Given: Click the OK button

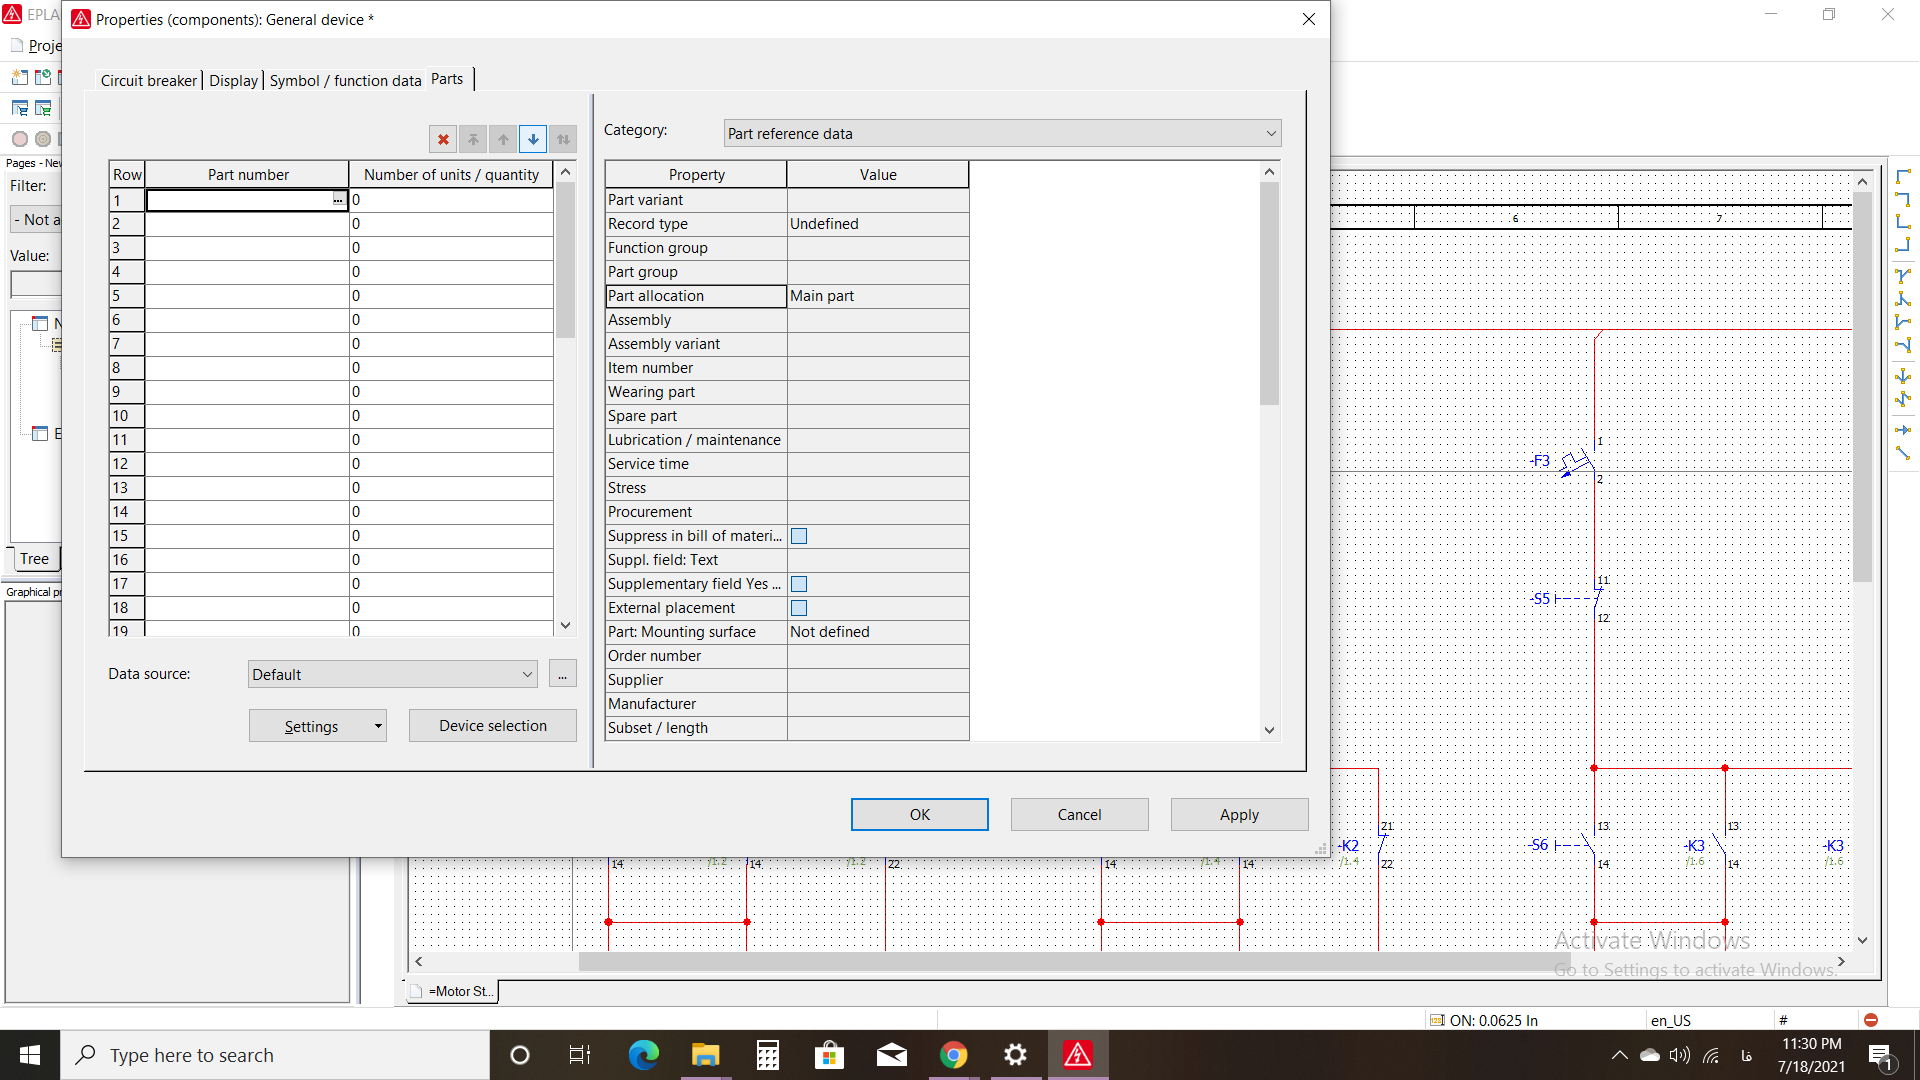Looking at the screenshot, I should [x=919, y=815].
